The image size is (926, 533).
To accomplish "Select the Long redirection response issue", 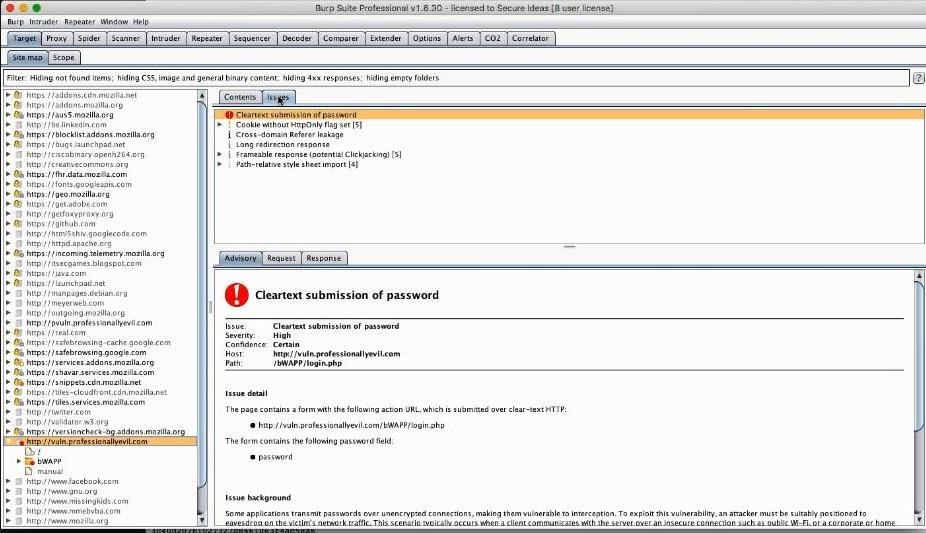I will tap(283, 145).
